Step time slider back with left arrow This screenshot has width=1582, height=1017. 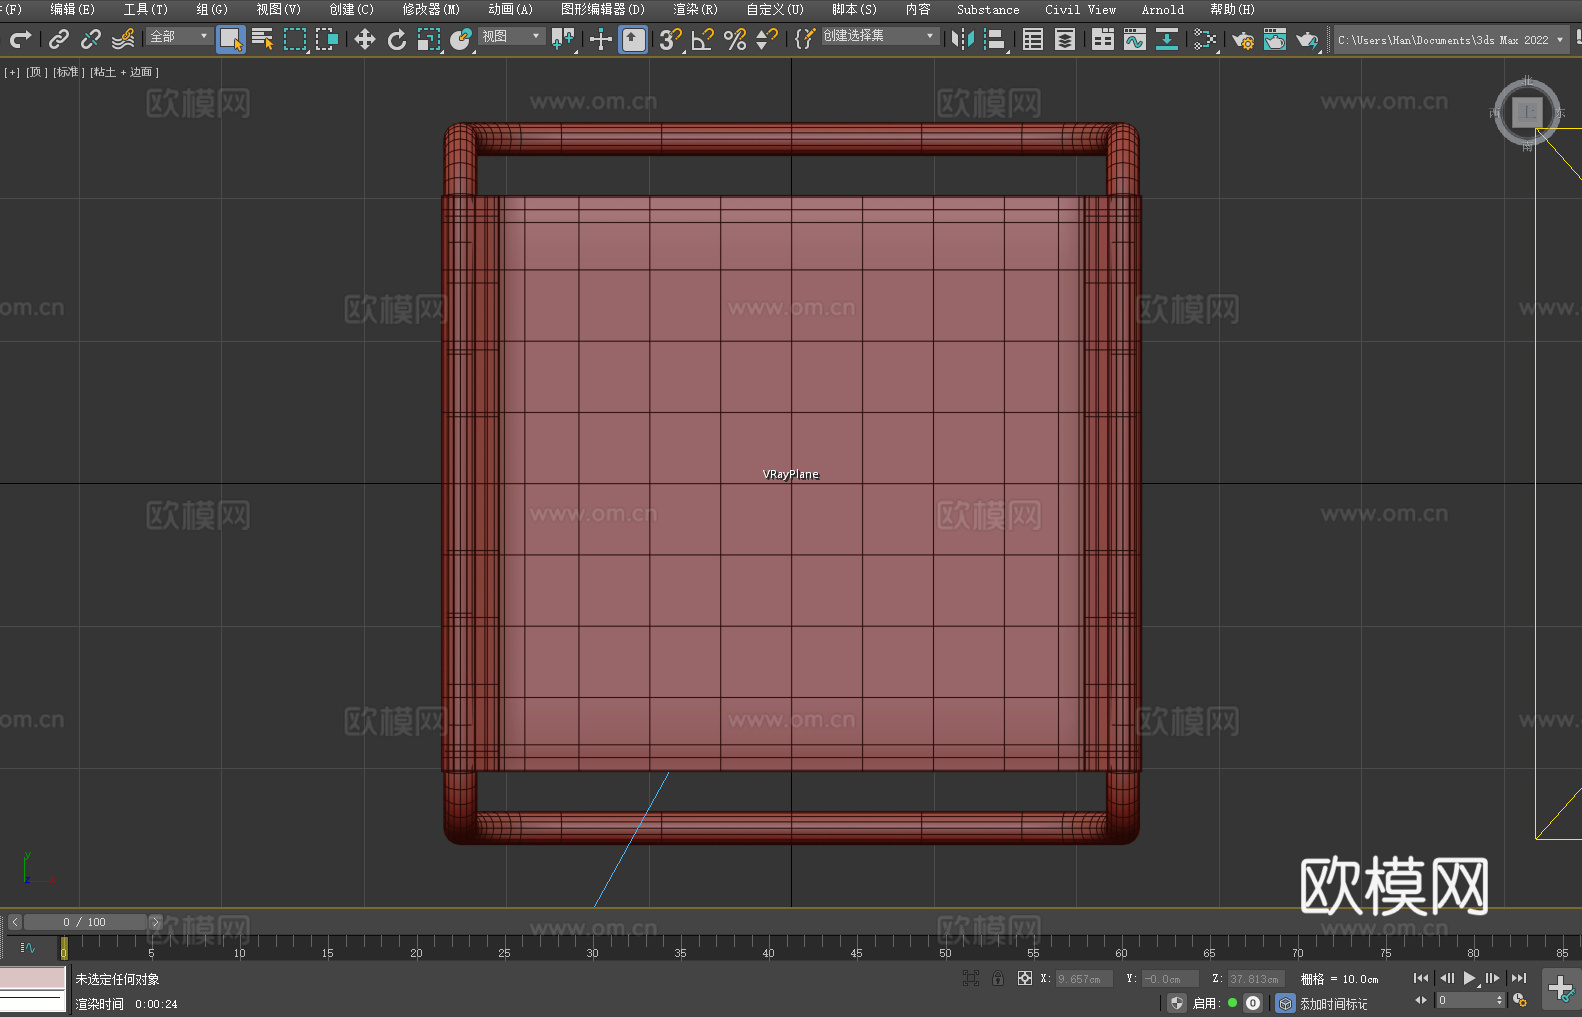tap(14, 922)
